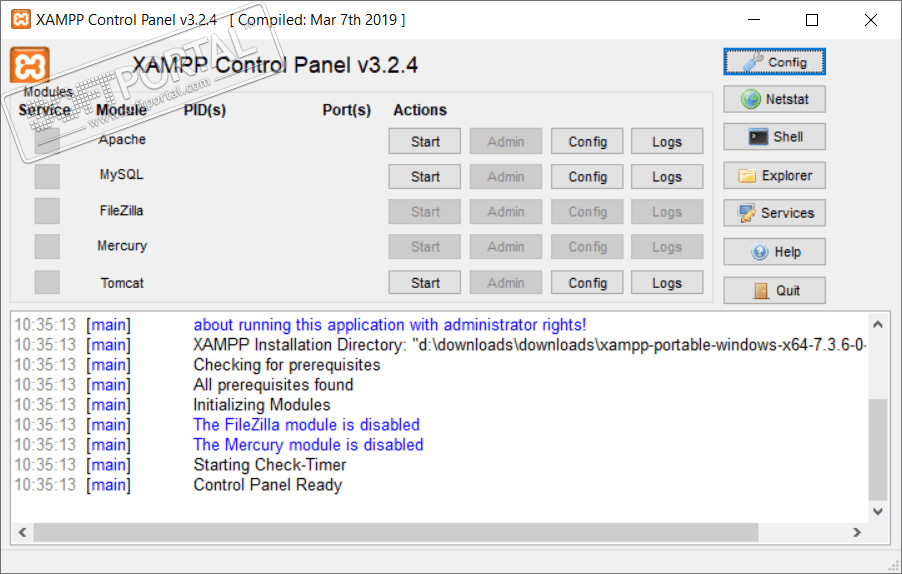The width and height of the screenshot is (902, 574).
Task: Click the FileZilla Start button
Action: [x=425, y=212]
